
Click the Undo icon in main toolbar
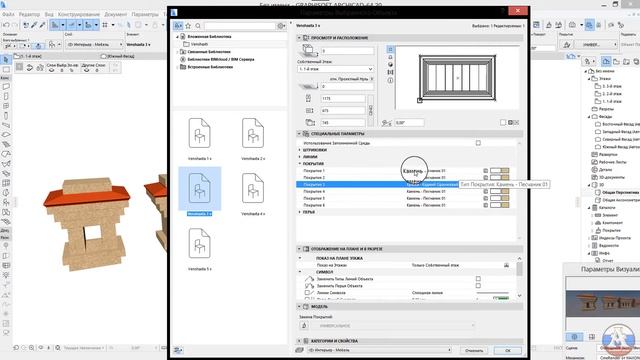pyautogui.click(x=6, y=25)
